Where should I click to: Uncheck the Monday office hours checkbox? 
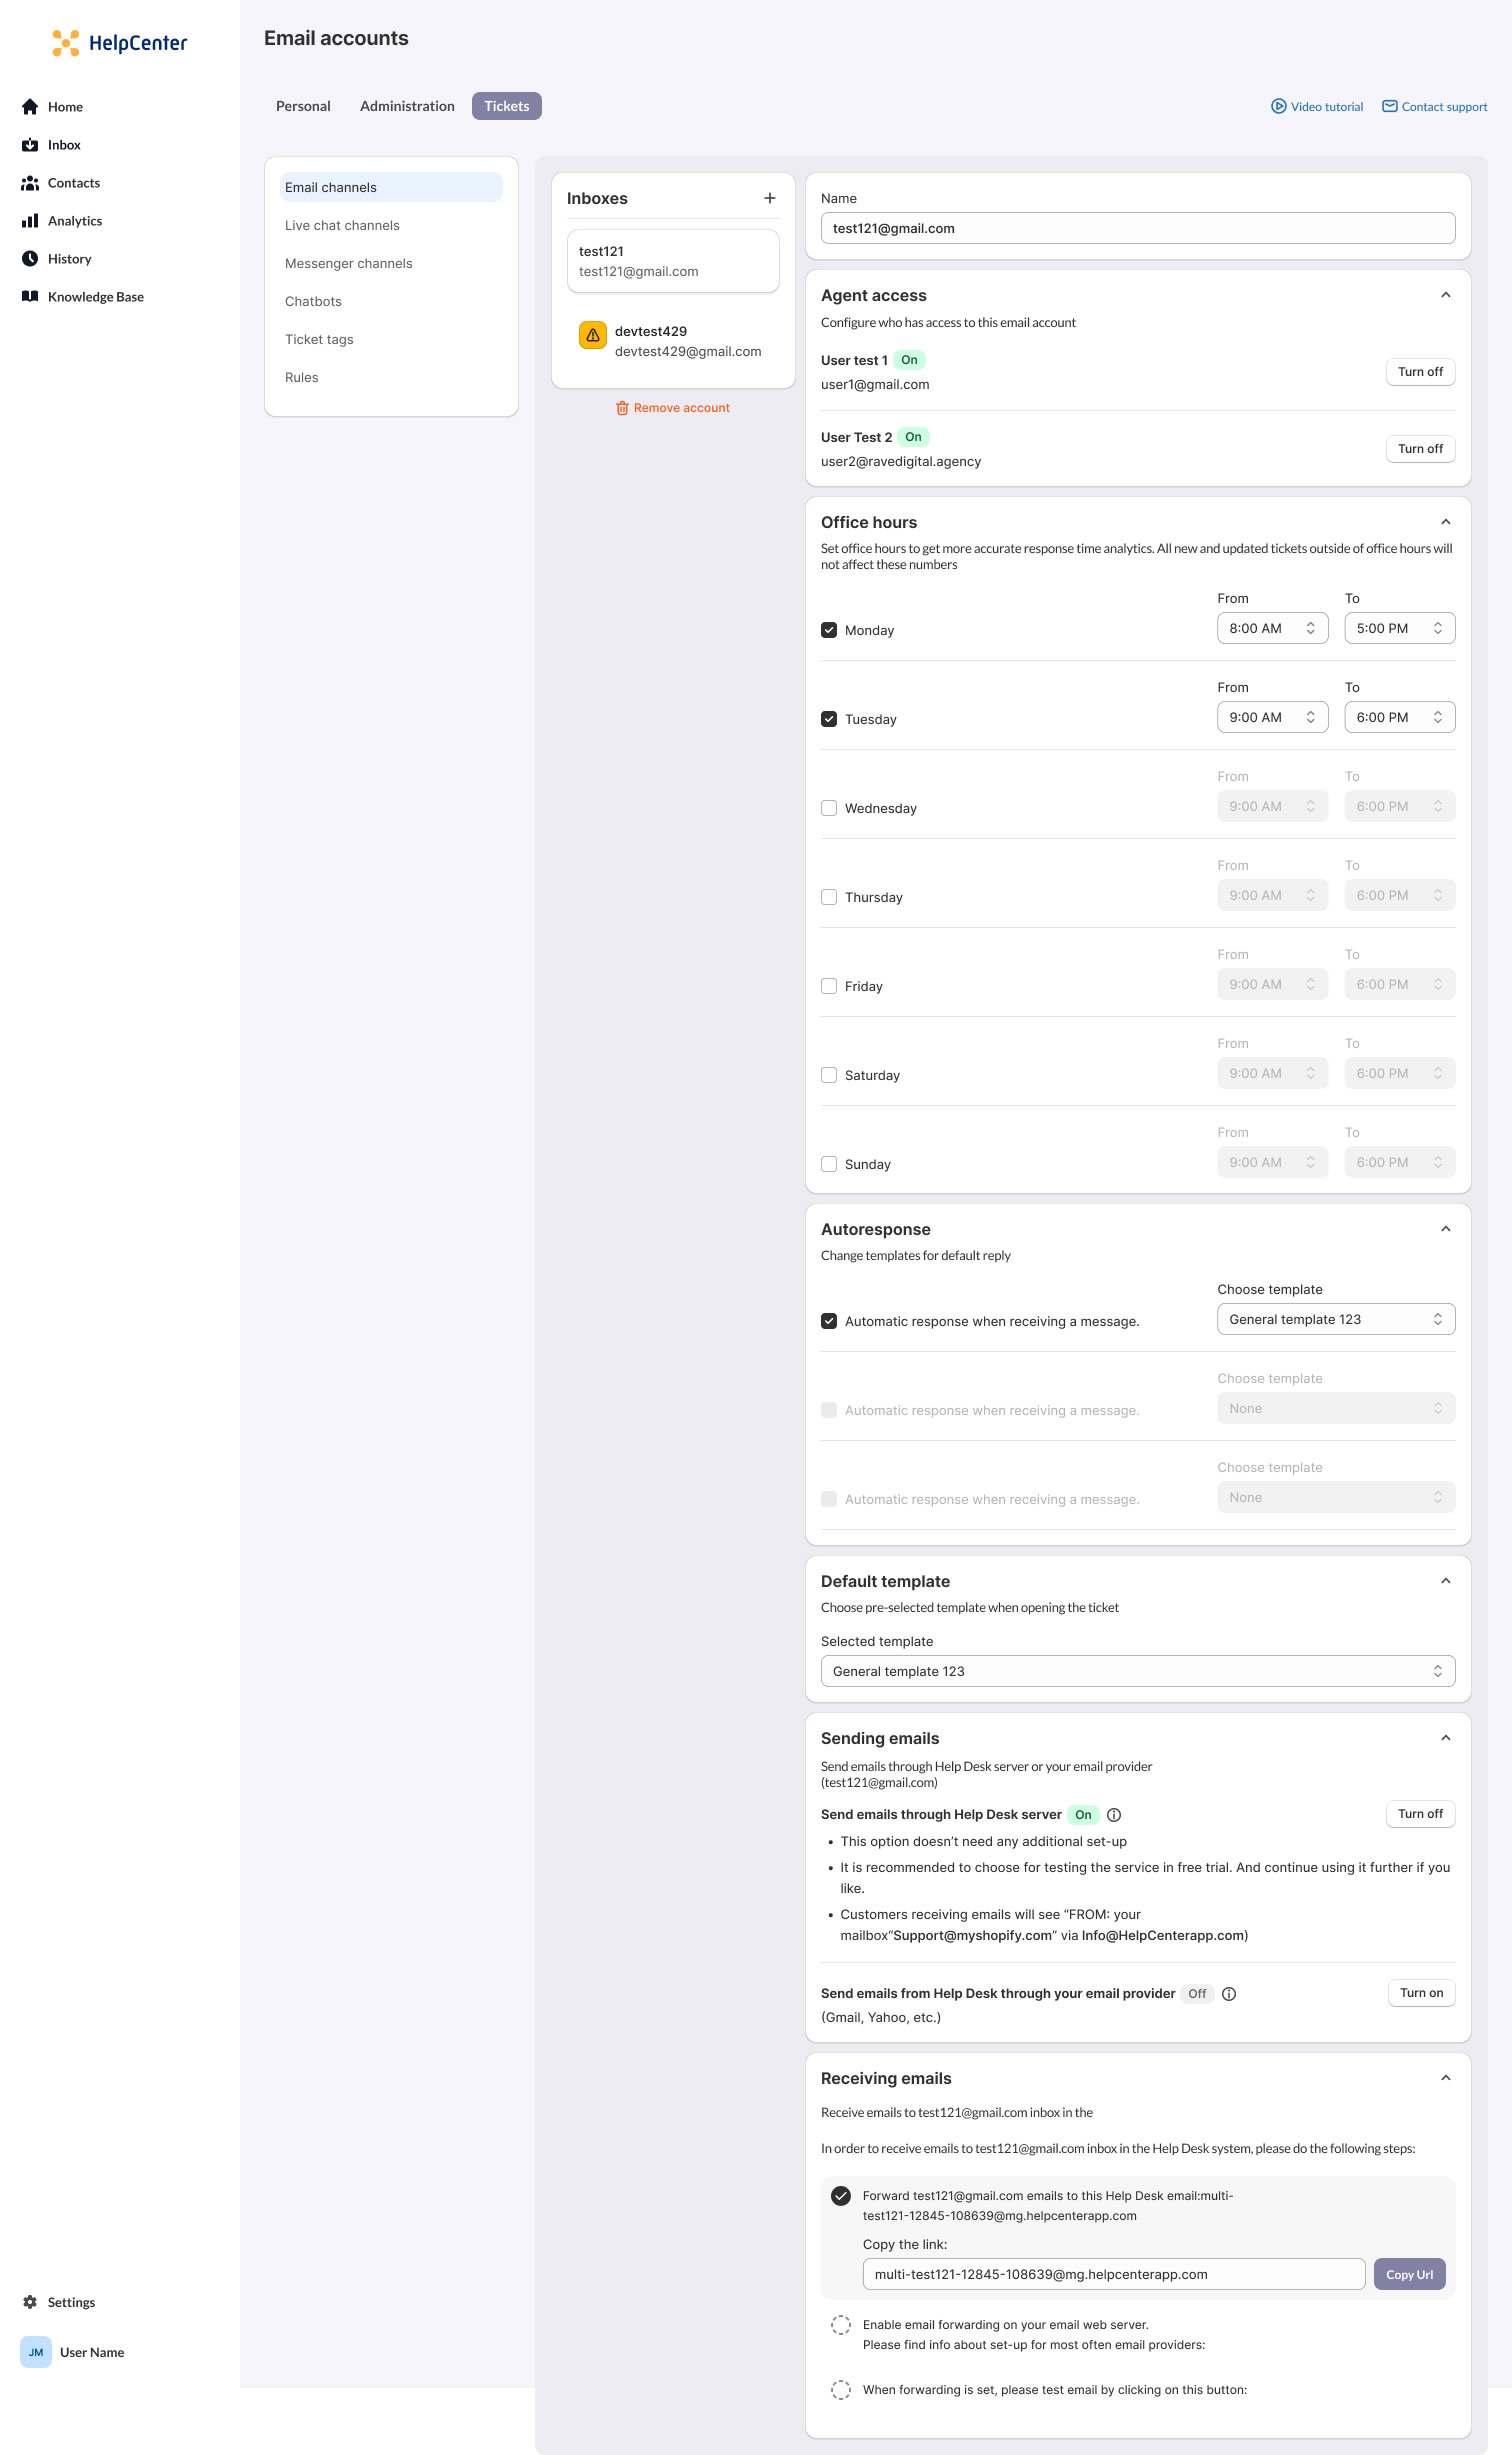(x=829, y=630)
